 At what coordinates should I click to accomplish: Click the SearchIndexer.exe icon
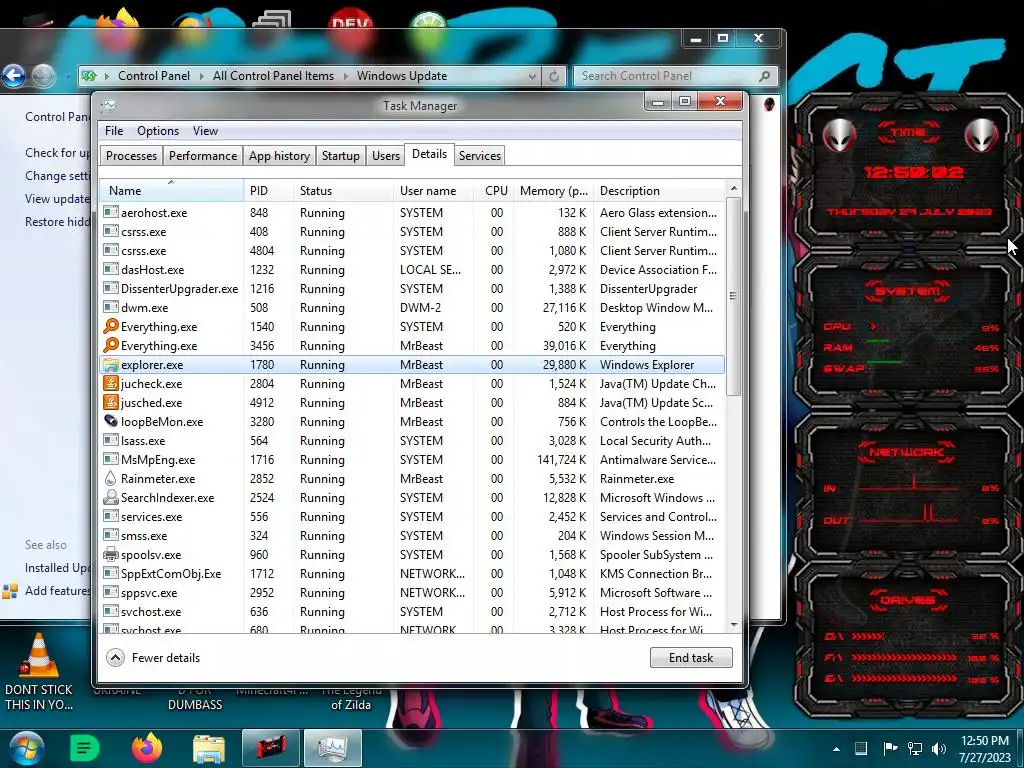coord(110,497)
